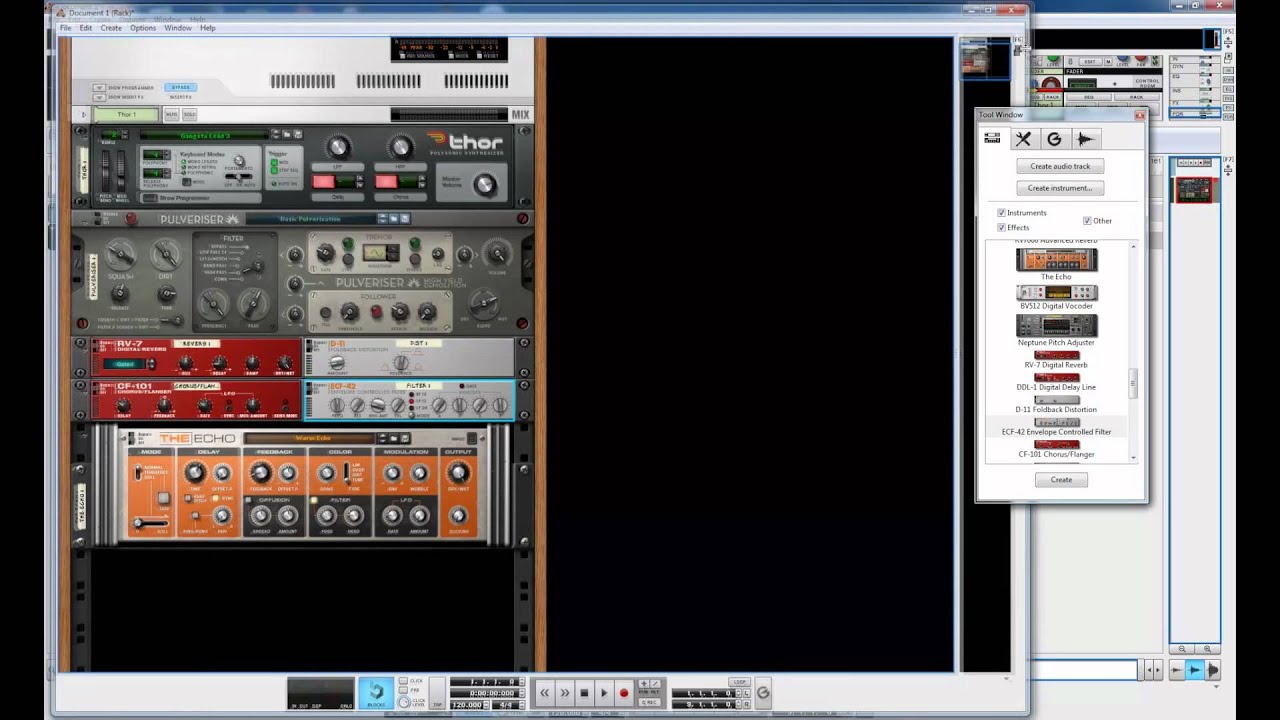The width and height of the screenshot is (1280, 720).
Task: Select the RV-7 Digital Reverb rack device
Action: click(x=195, y=357)
